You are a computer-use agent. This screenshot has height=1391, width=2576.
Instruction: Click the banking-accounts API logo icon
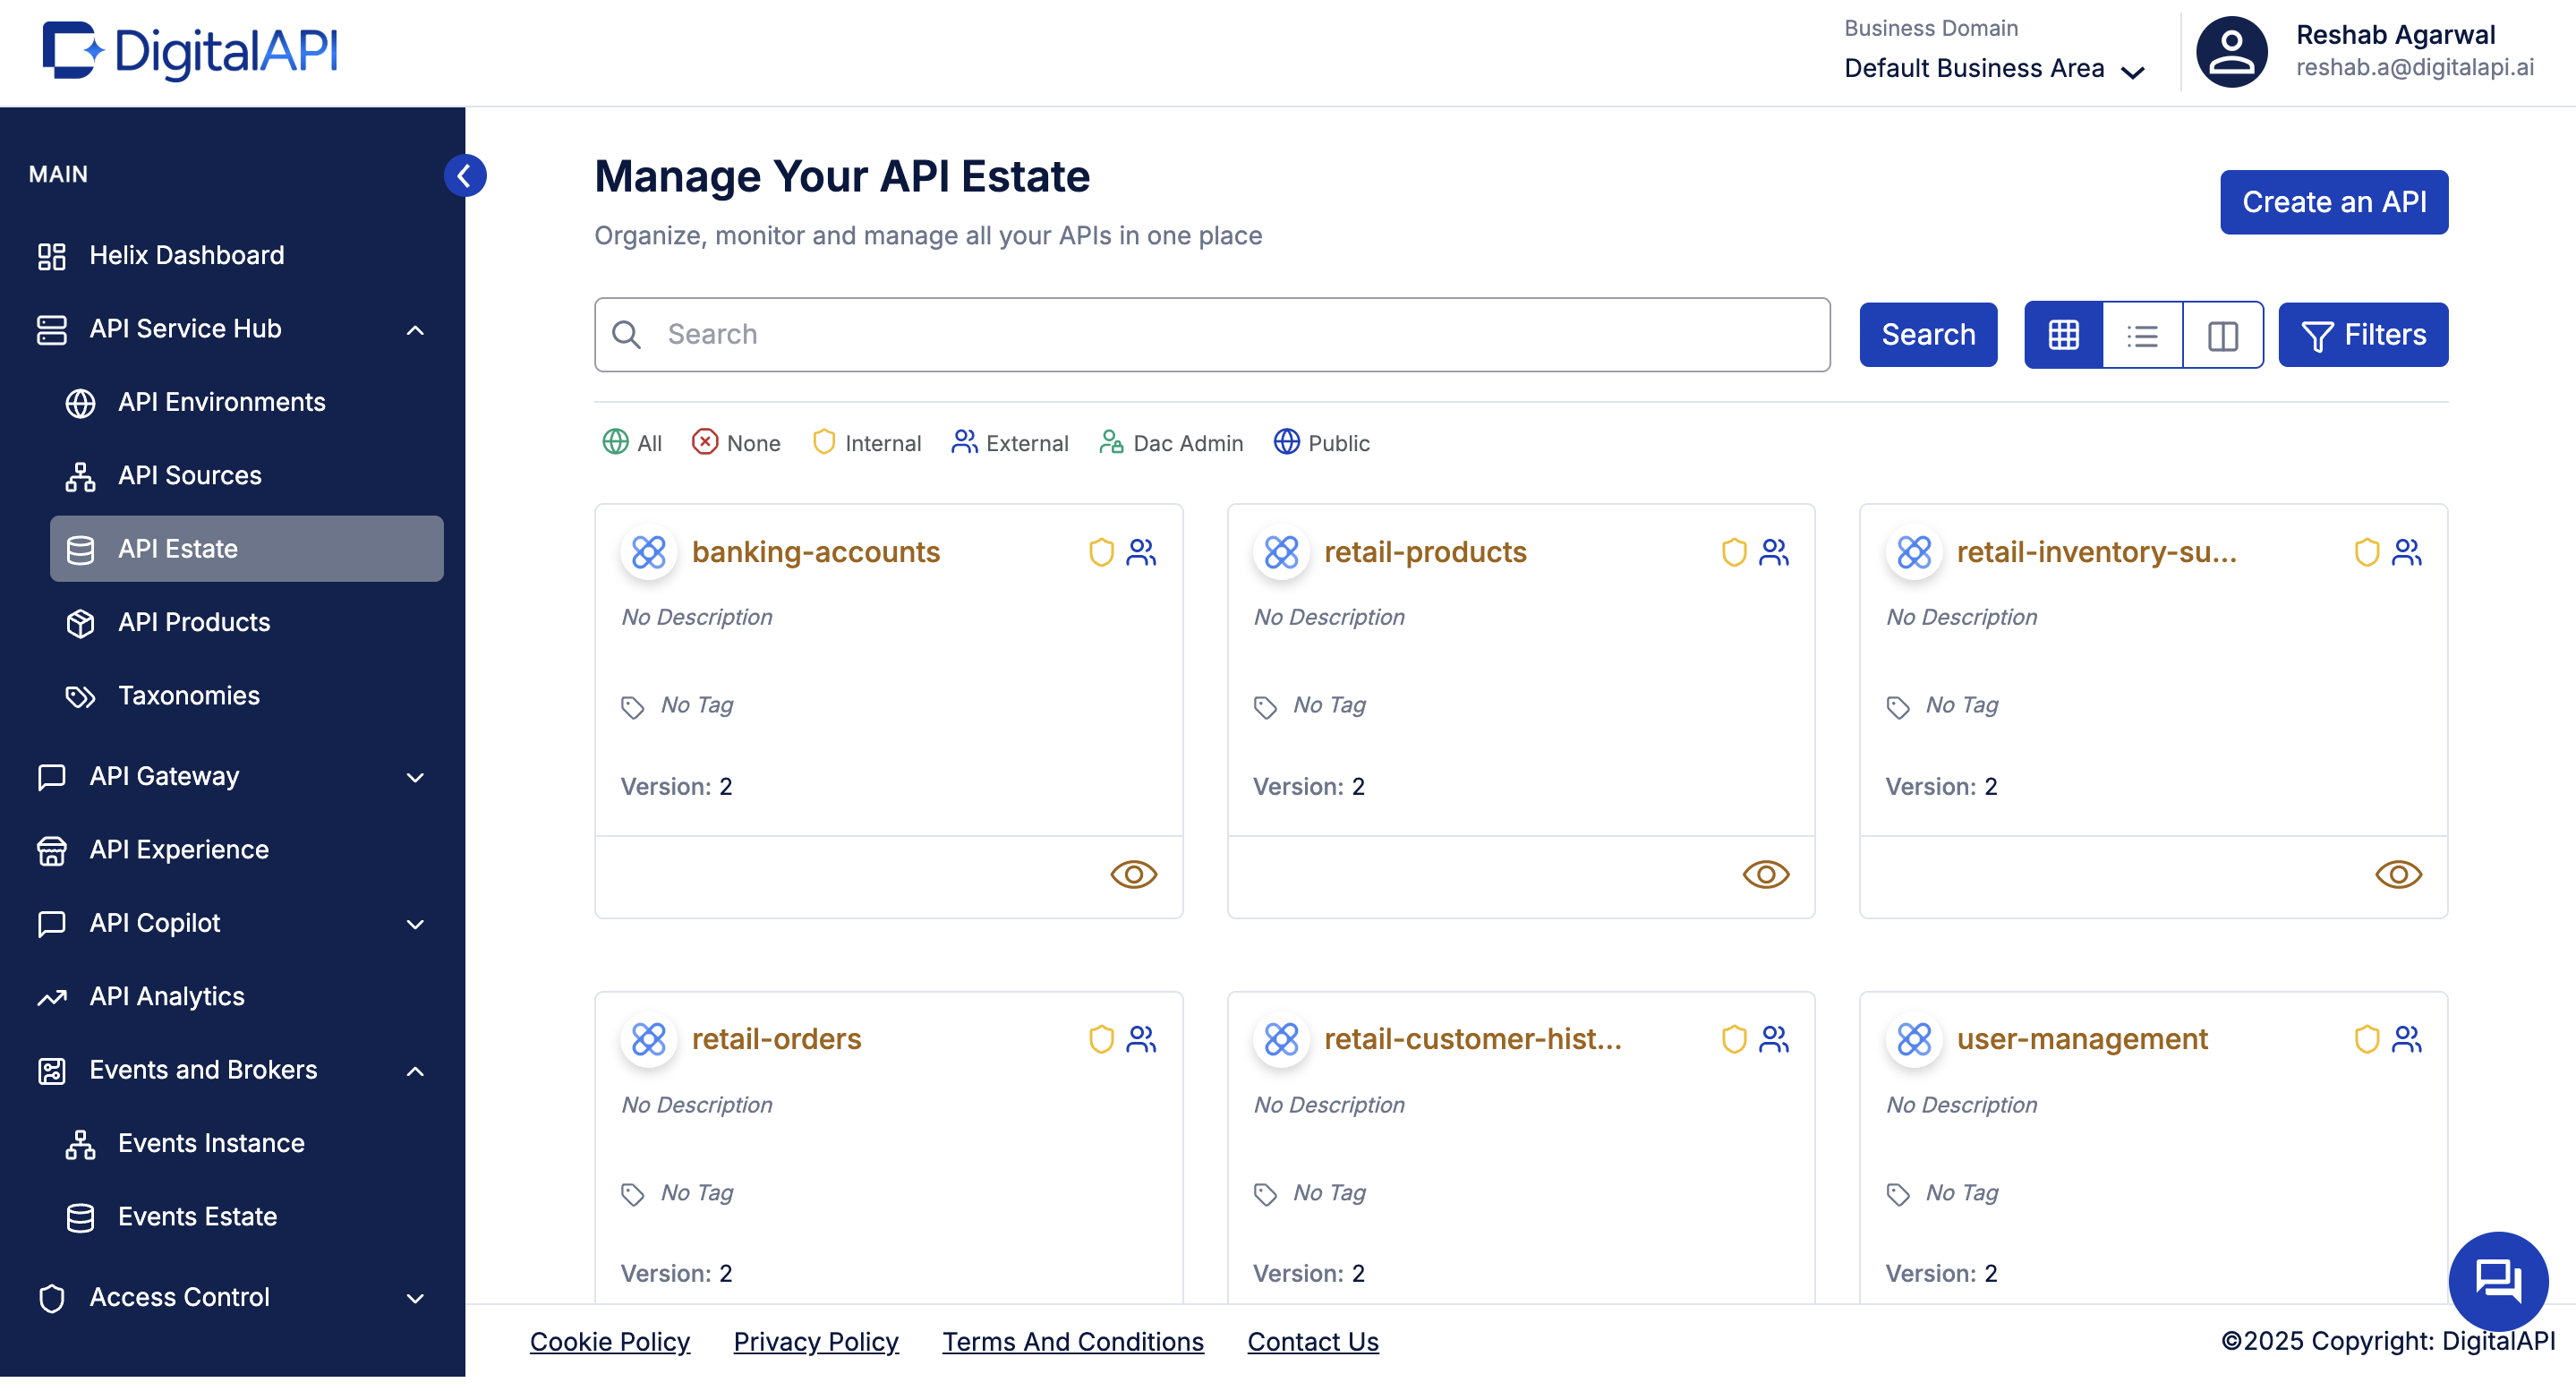(648, 552)
